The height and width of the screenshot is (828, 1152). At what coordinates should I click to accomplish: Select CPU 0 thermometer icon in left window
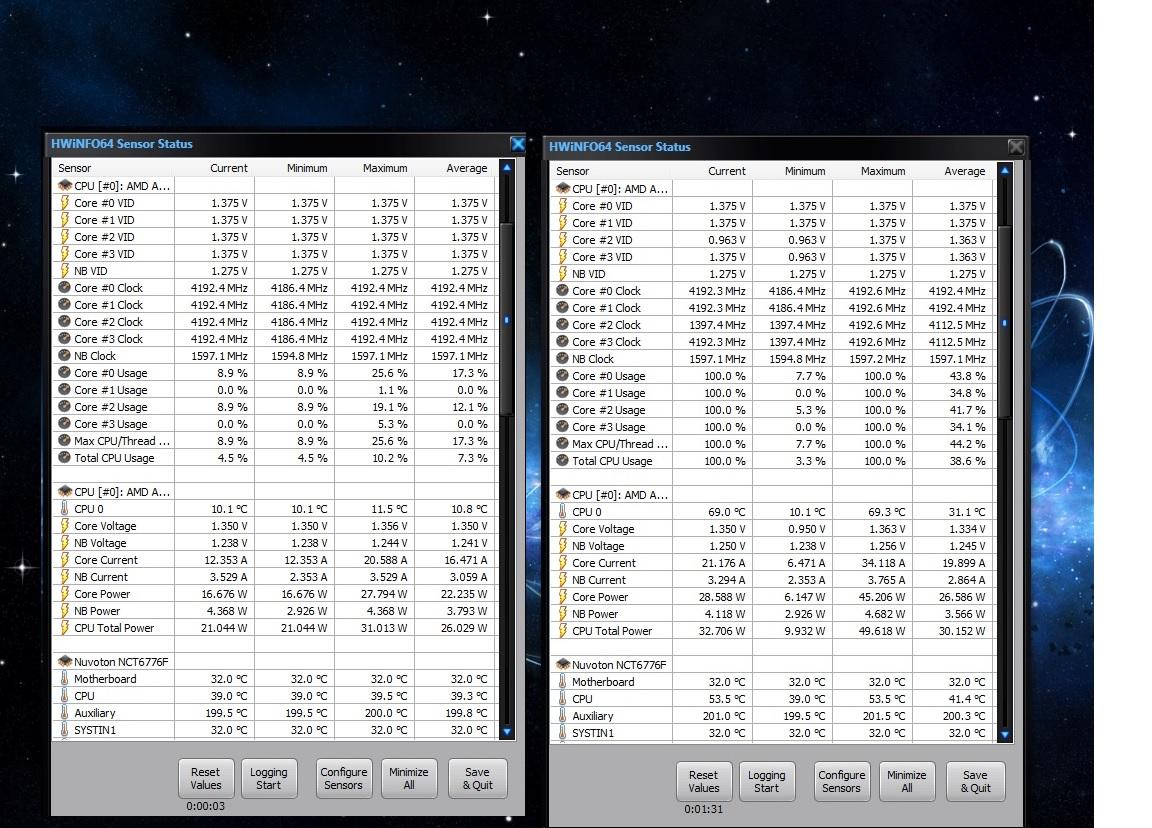click(x=65, y=508)
